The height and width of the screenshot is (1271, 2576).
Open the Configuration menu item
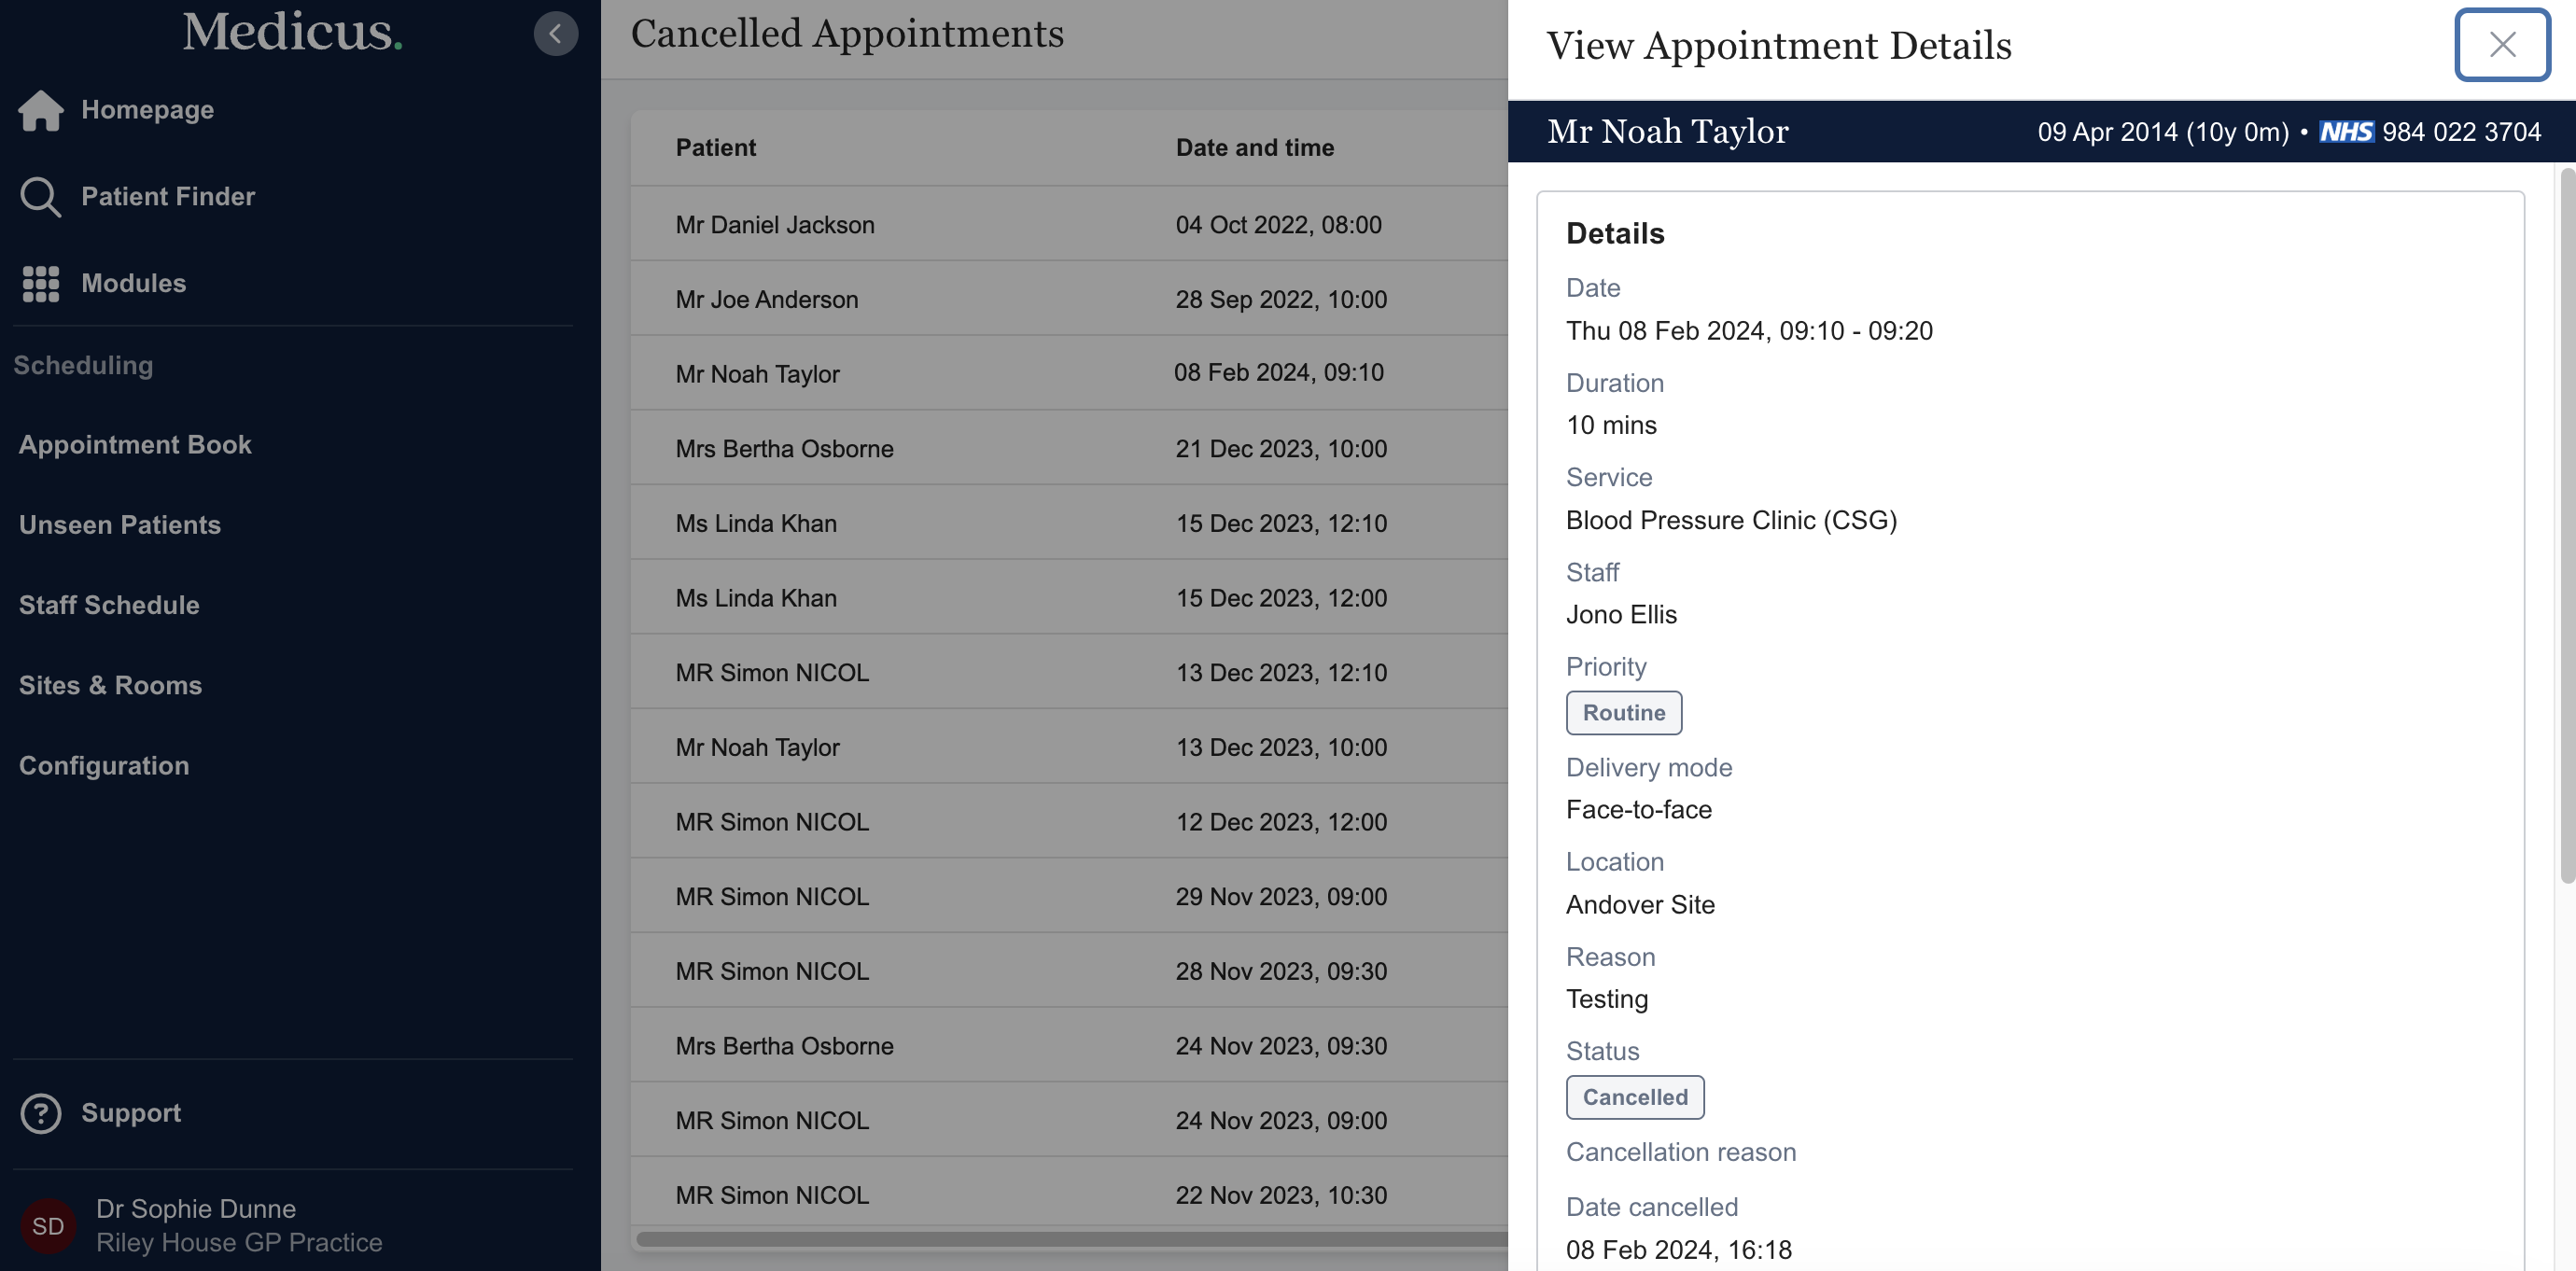(104, 765)
